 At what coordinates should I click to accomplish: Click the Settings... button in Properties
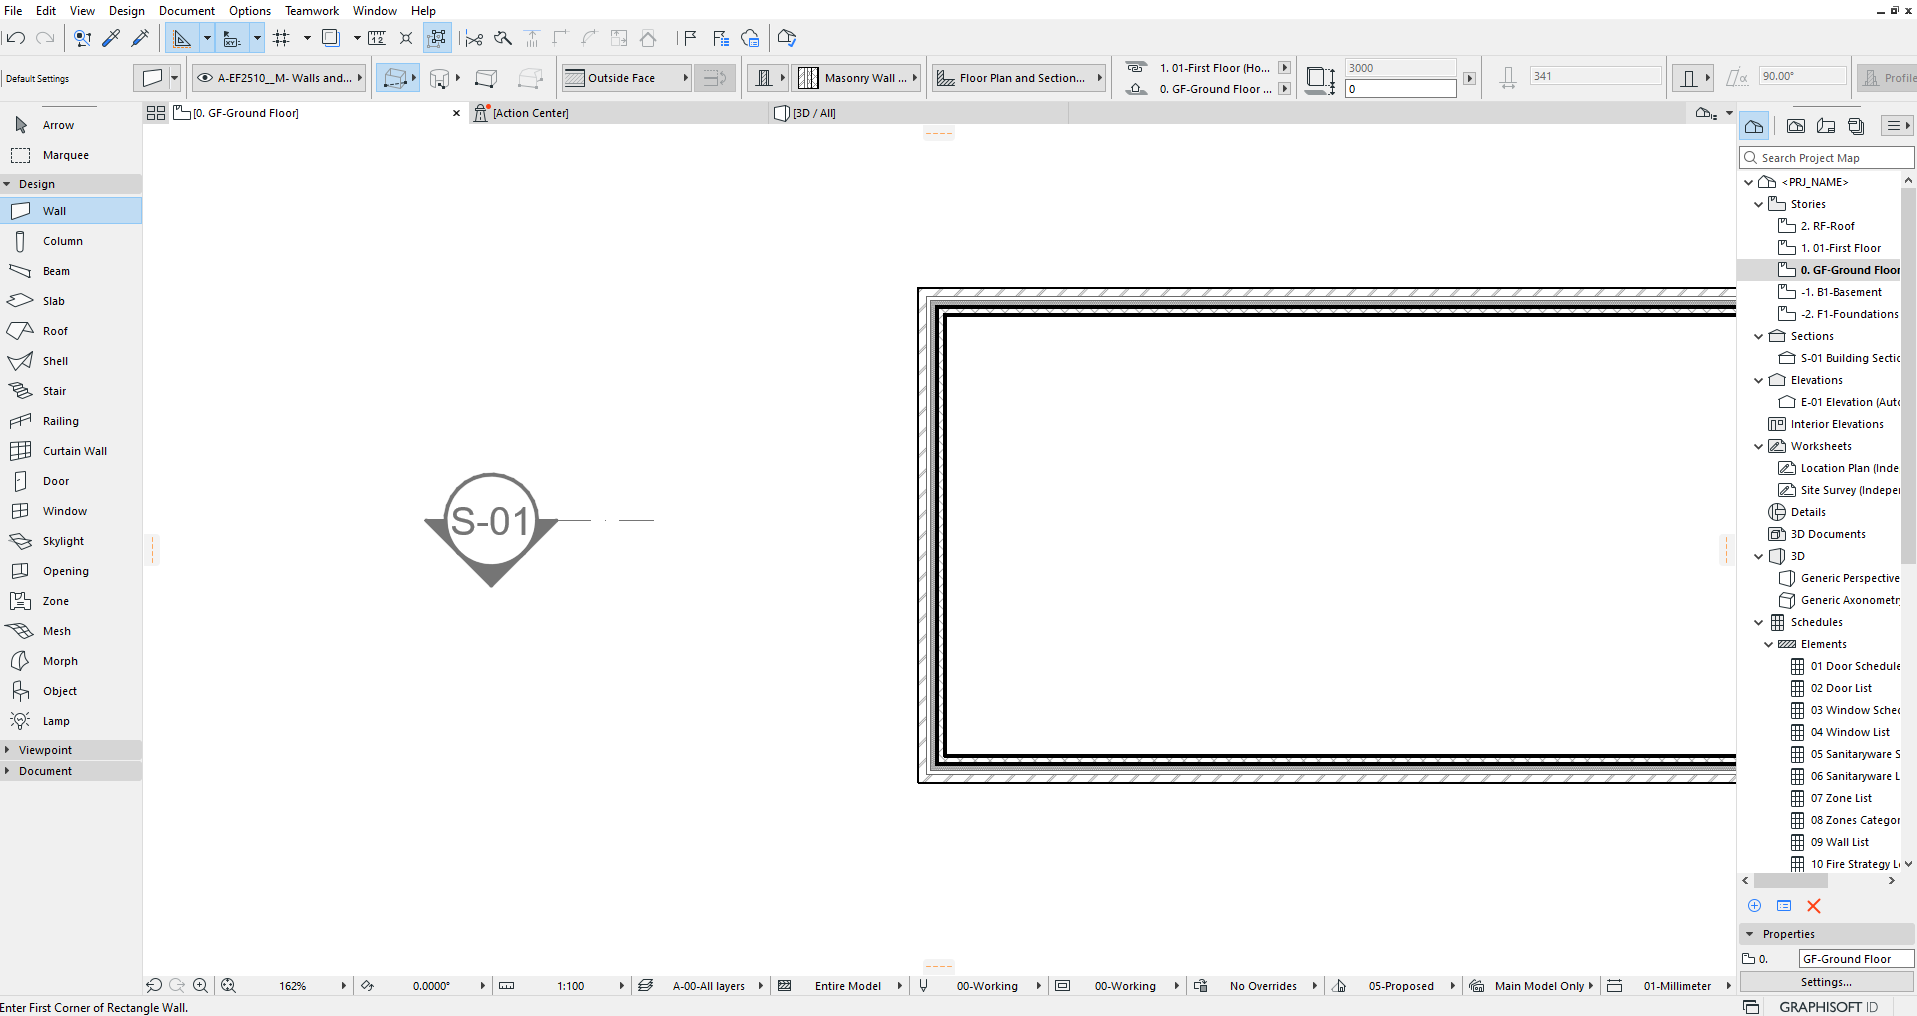(x=1826, y=982)
